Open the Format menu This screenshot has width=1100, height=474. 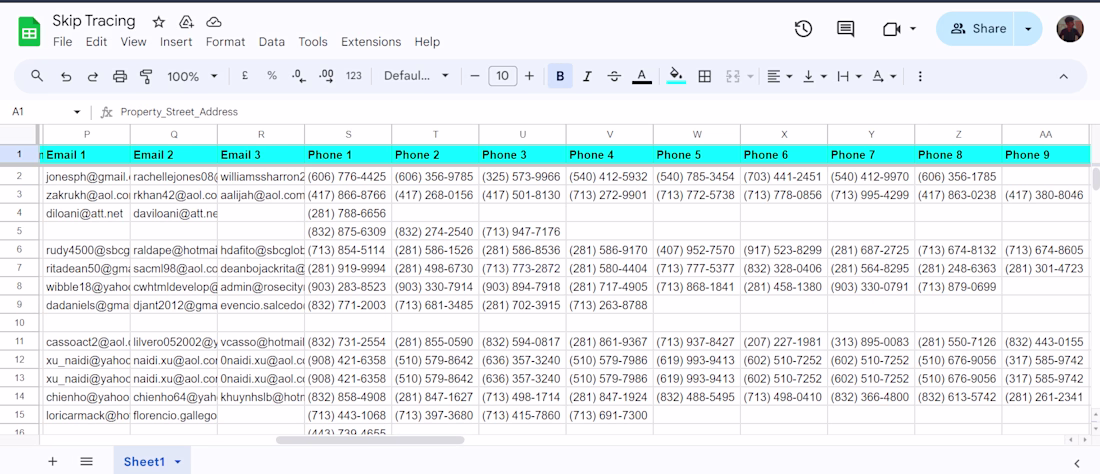pos(225,42)
